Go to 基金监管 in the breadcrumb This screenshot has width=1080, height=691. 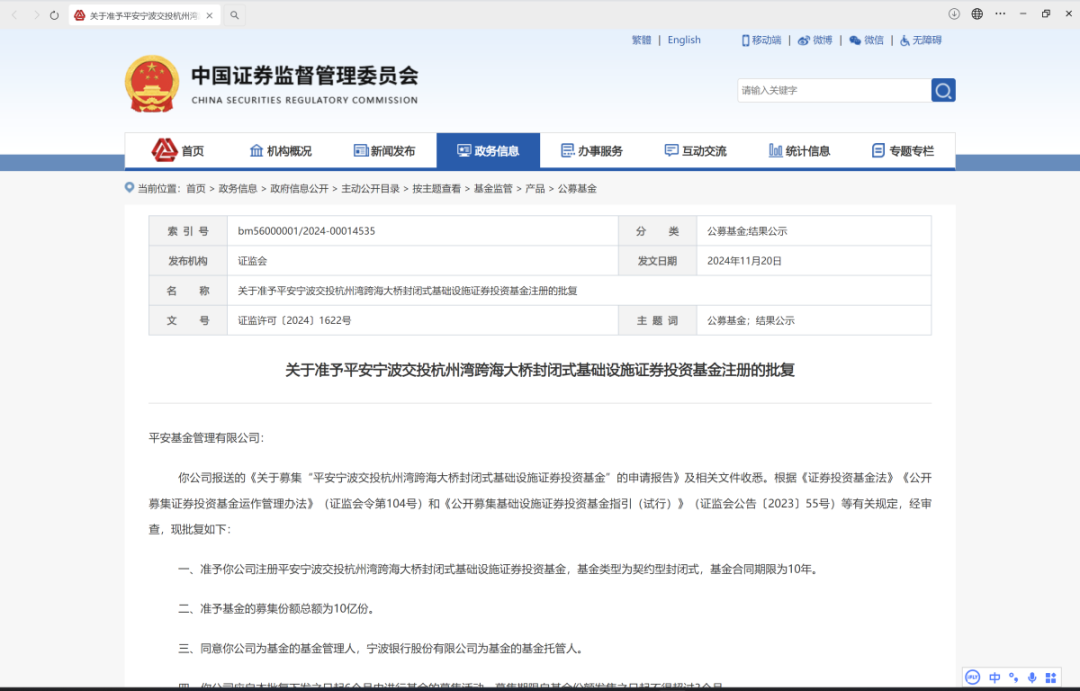[x=492, y=189]
